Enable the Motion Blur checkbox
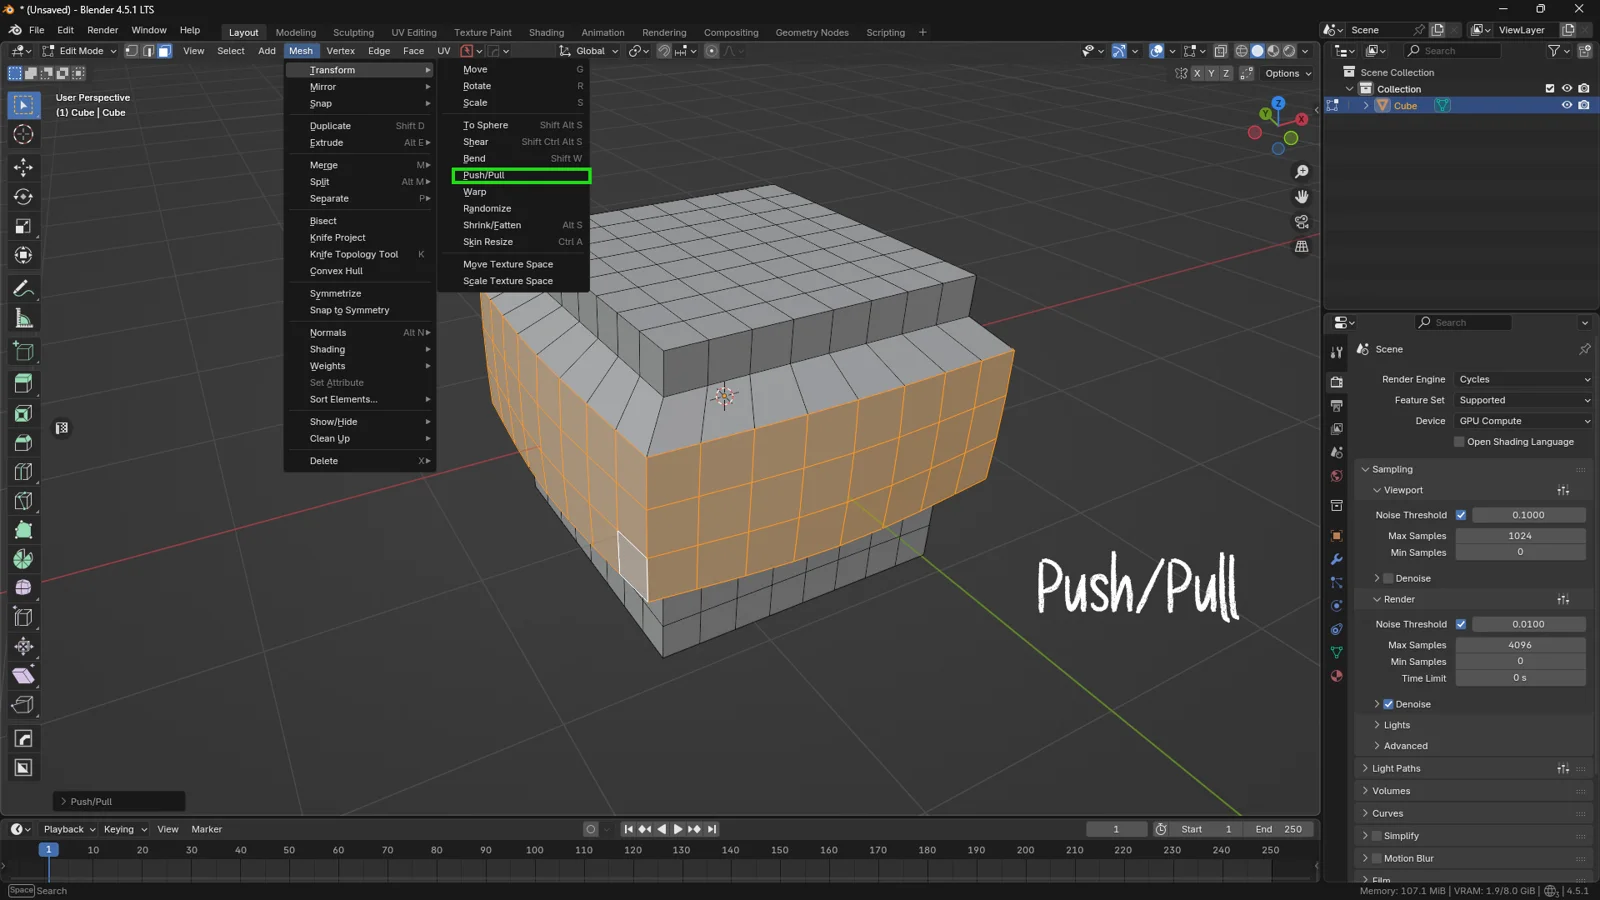Viewport: 1600px width, 900px height. click(1376, 858)
